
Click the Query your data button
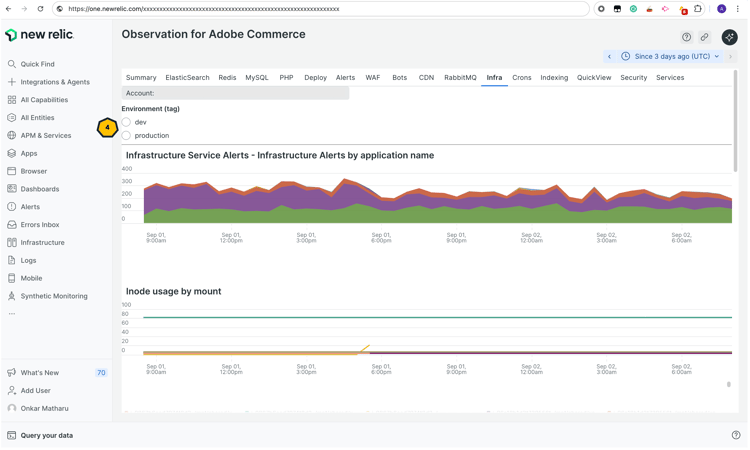point(46,435)
